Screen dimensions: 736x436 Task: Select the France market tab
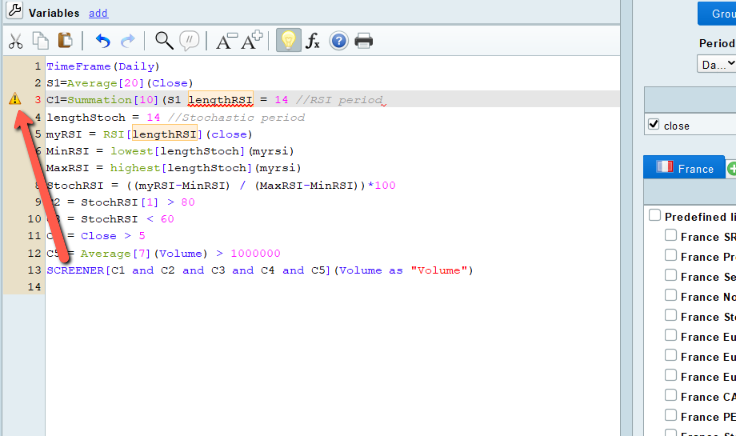tap(684, 168)
